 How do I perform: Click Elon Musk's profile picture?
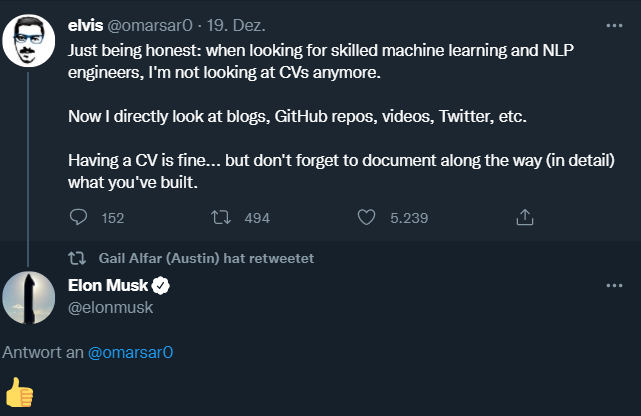pos(30,298)
